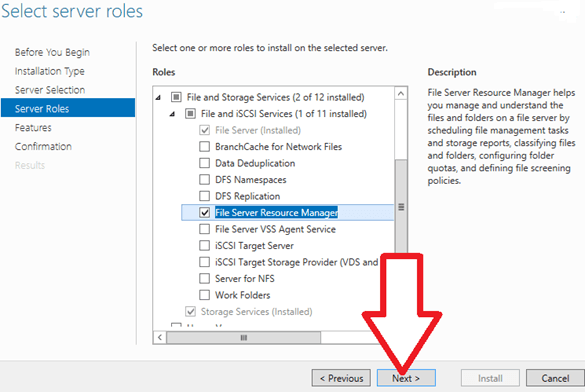
Task: Enable the Data Deduplication role checkbox
Action: click(204, 163)
